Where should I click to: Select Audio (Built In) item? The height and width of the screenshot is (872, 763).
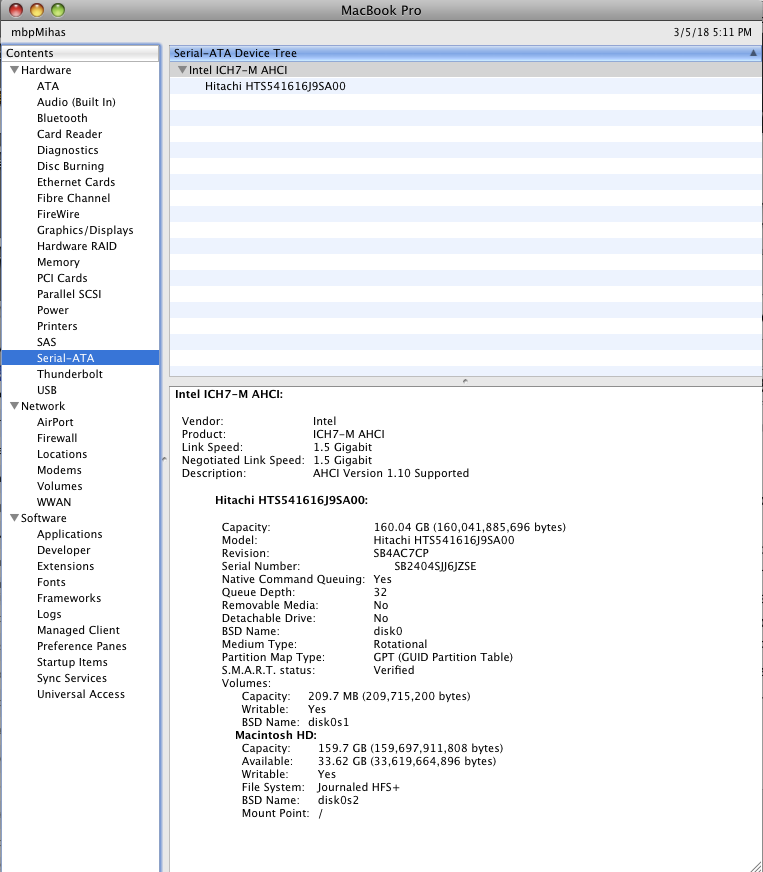tap(76, 102)
